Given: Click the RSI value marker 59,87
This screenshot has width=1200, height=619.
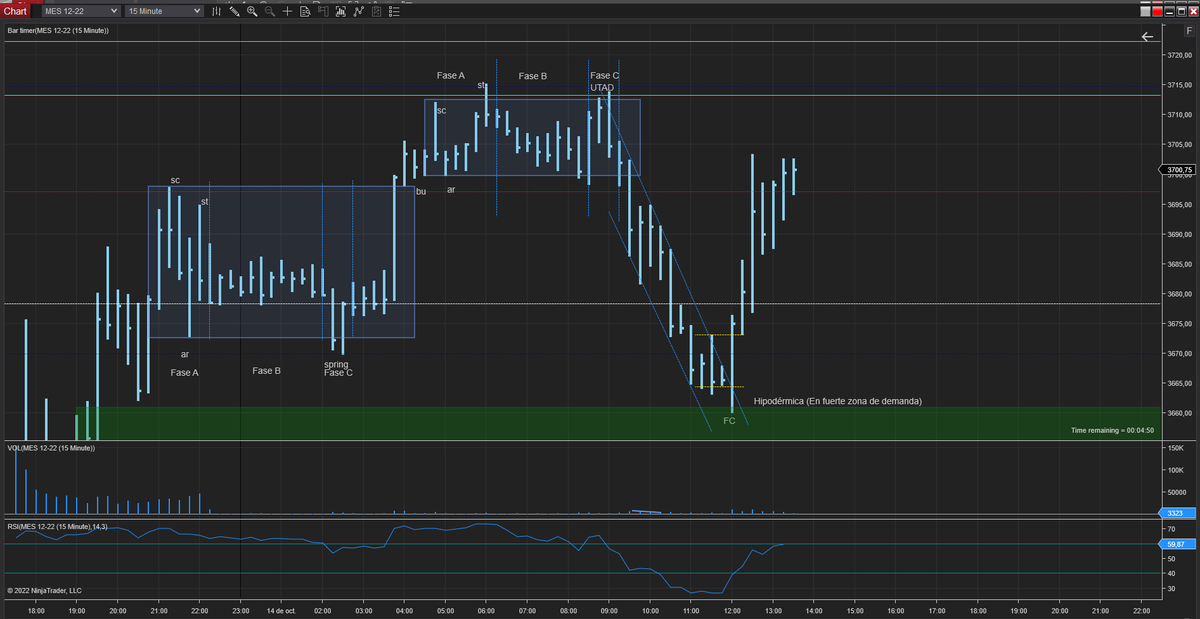Looking at the screenshot, I should [x=1176, y=544].
